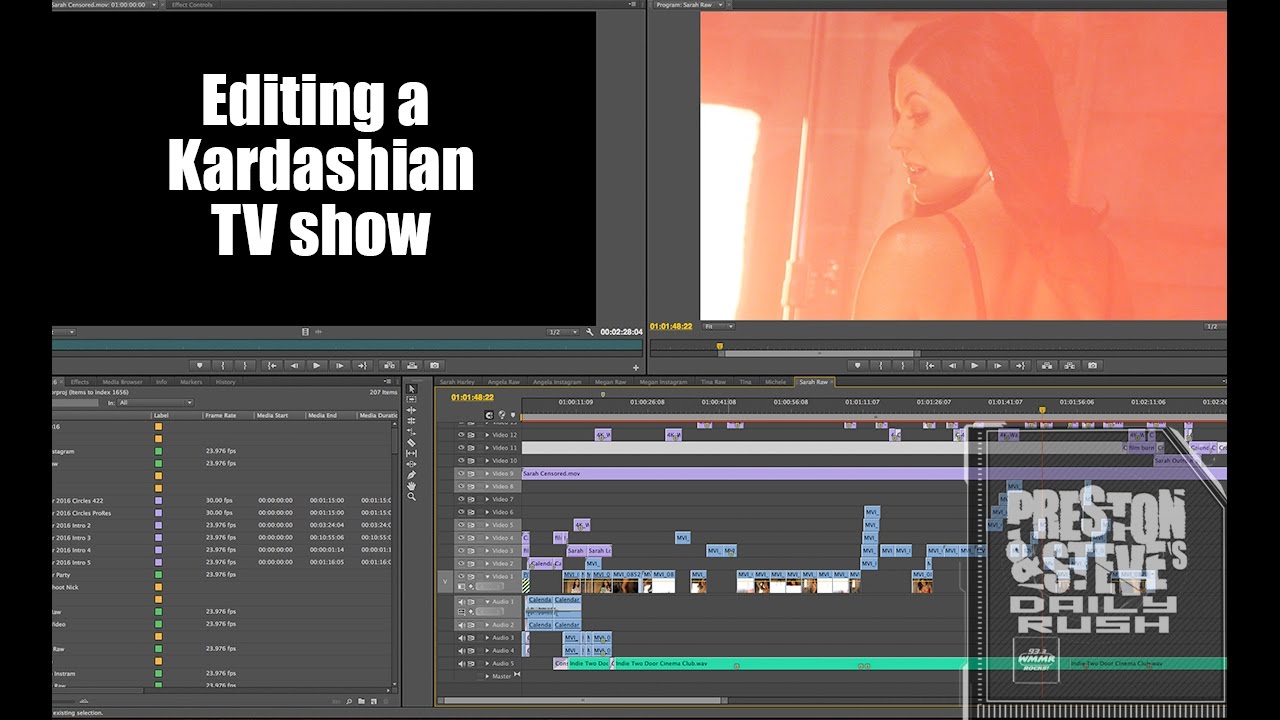
Task: Toggle sync lock on Video 7
Action: point(472,499)
